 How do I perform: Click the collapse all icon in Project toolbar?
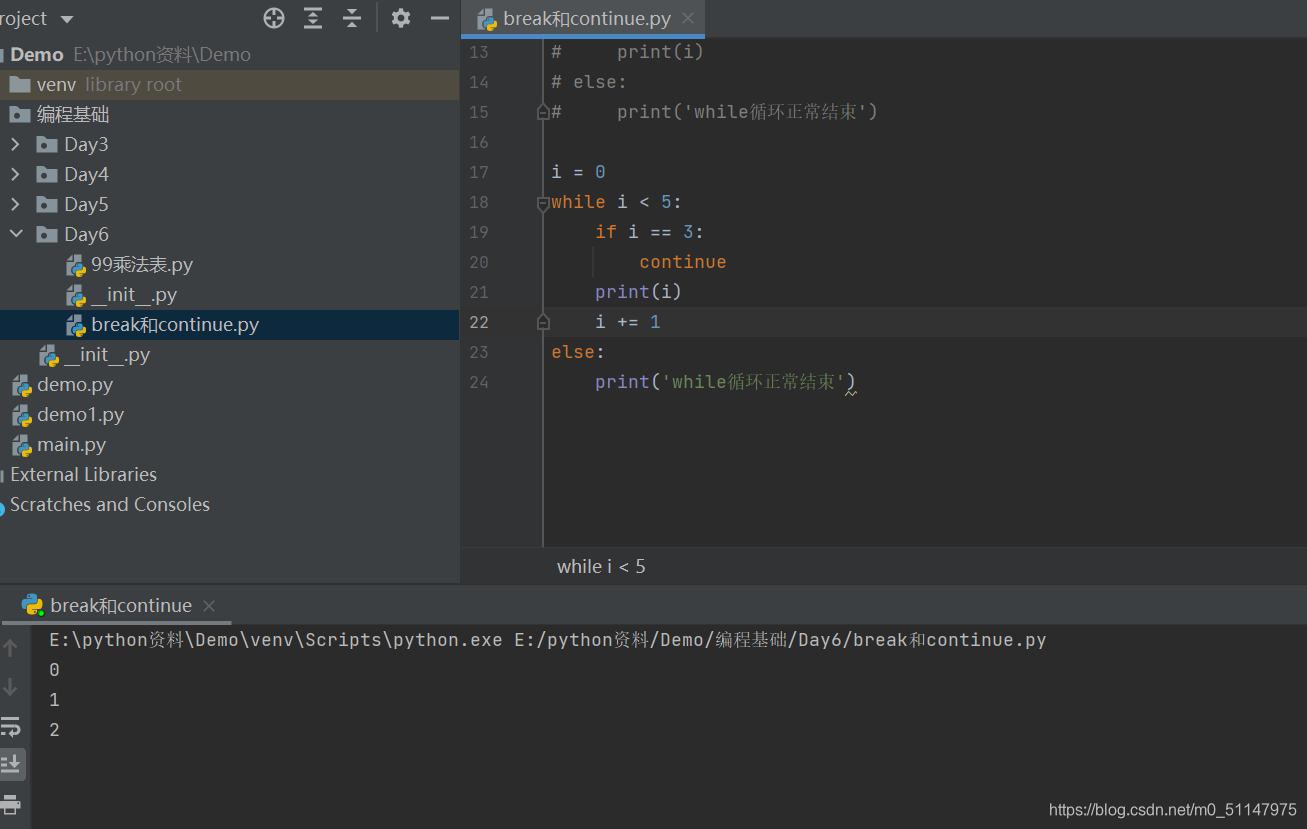click(352, 18)
